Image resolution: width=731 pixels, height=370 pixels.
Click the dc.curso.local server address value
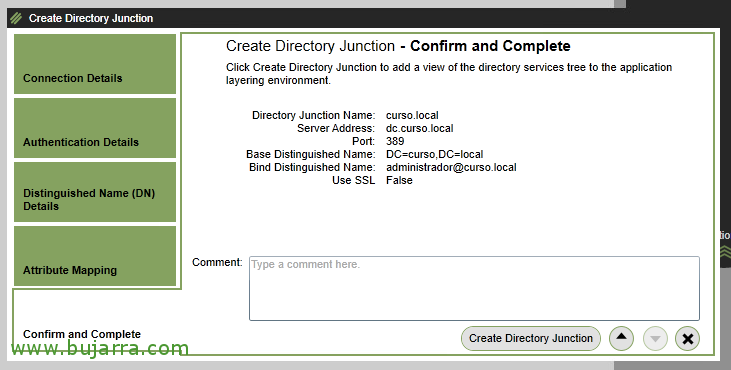pos(420,128)
